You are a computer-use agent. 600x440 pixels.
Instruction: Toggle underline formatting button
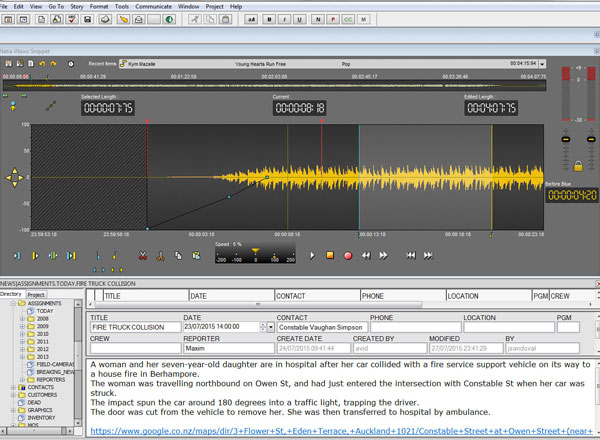(299, 19)
